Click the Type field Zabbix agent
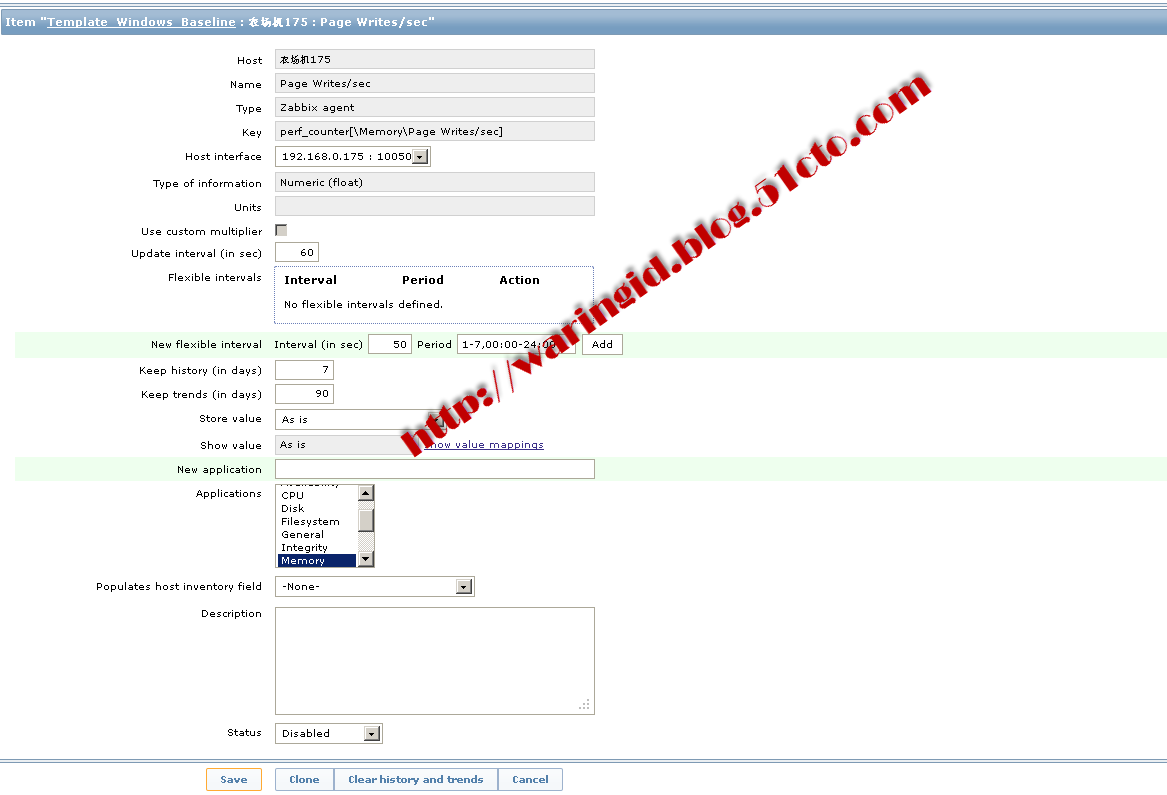This screenshot has width=1167, height=795. pyautogui.click(x=435, y=107)
